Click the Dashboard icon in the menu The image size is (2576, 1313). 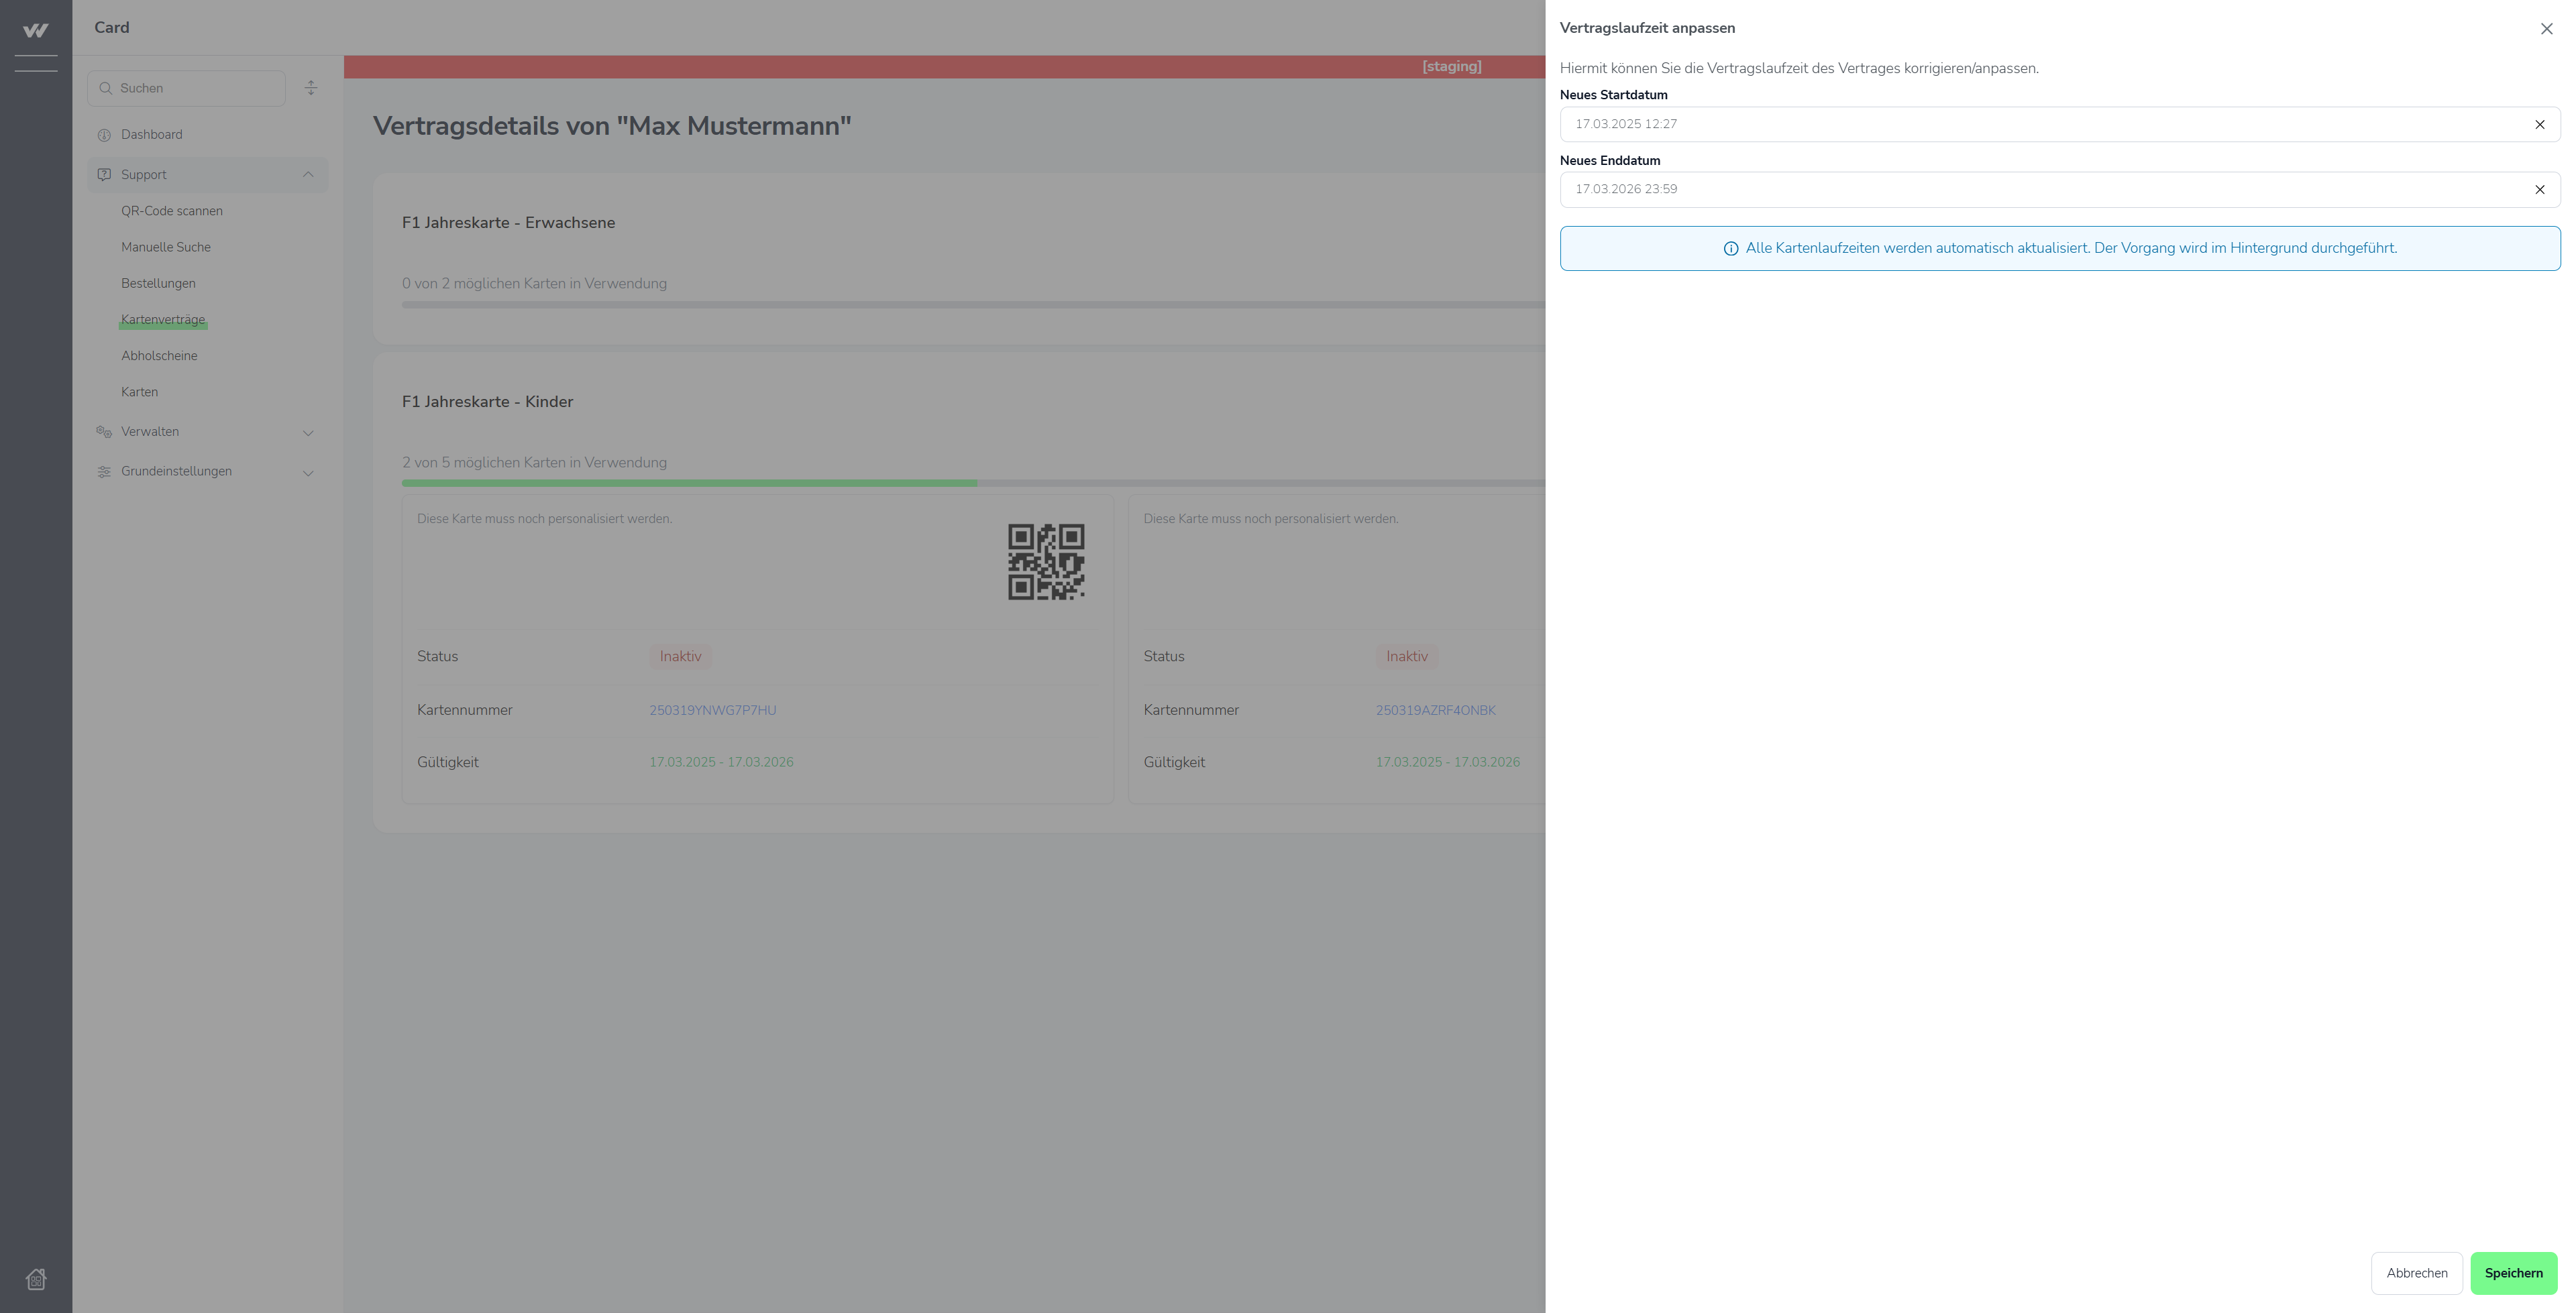click(104, 135)
